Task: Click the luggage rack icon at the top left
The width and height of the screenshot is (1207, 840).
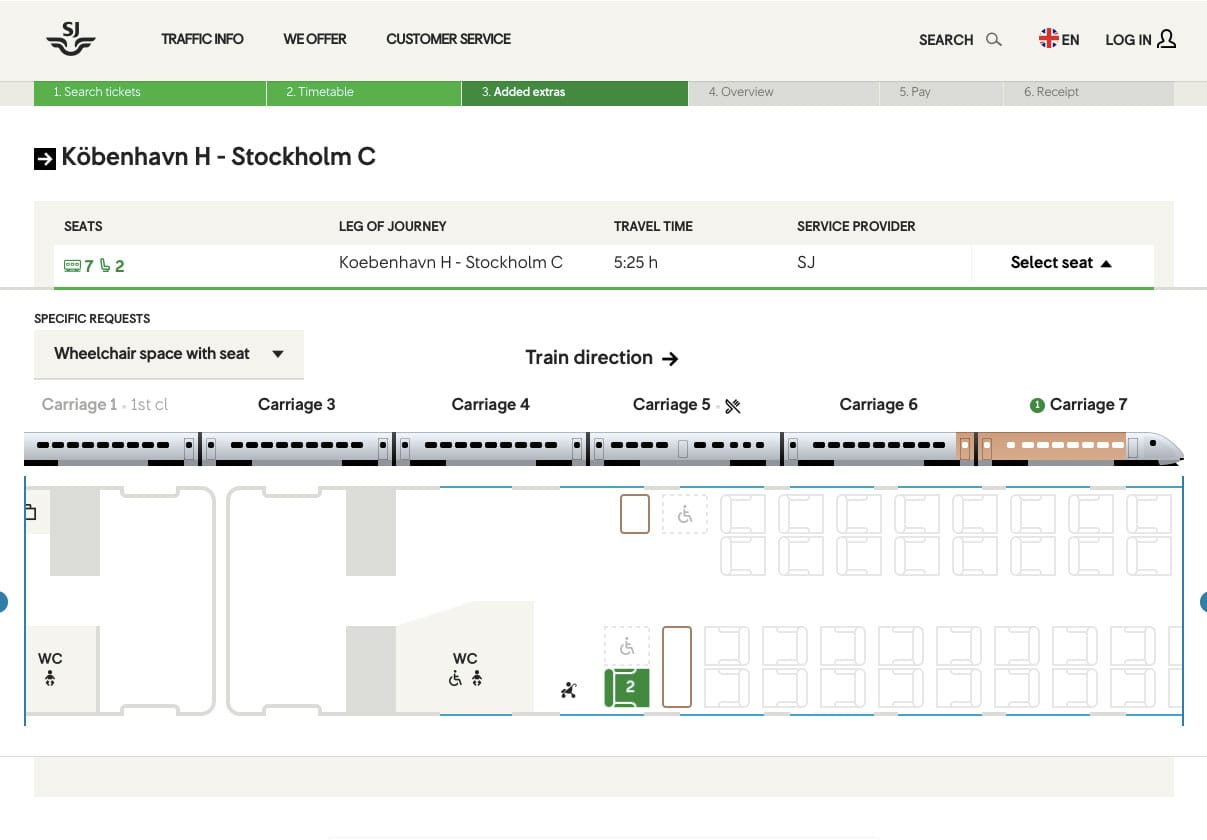Action: (31, 510)
